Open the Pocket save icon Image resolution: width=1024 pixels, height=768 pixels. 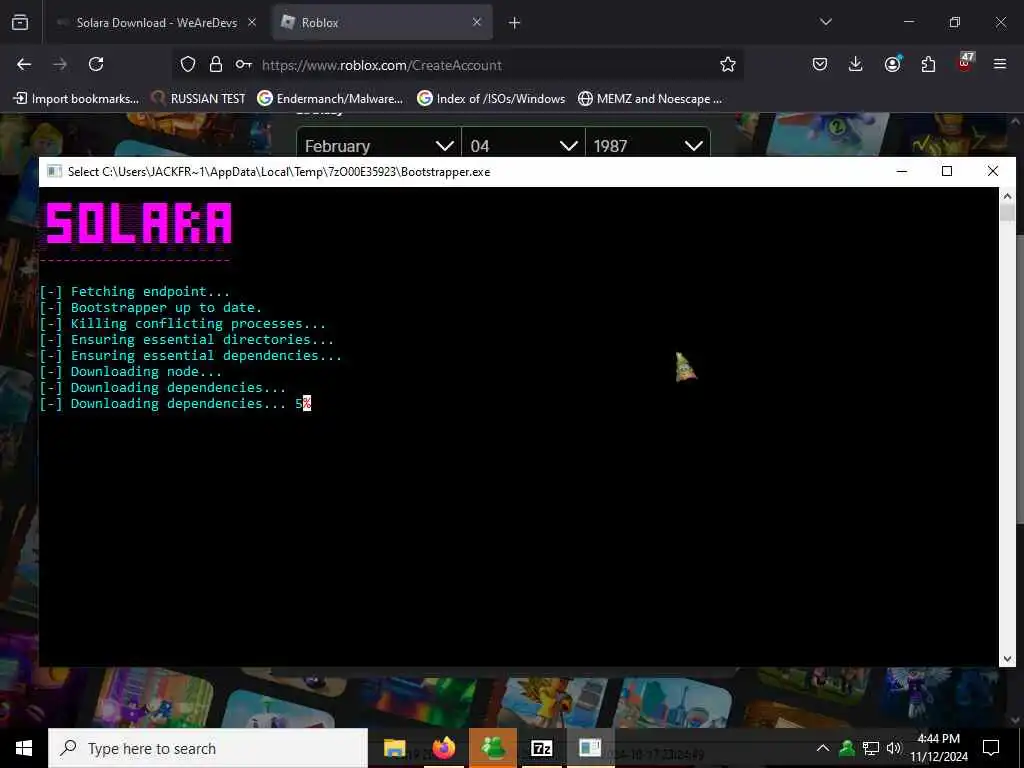point(820,64)
